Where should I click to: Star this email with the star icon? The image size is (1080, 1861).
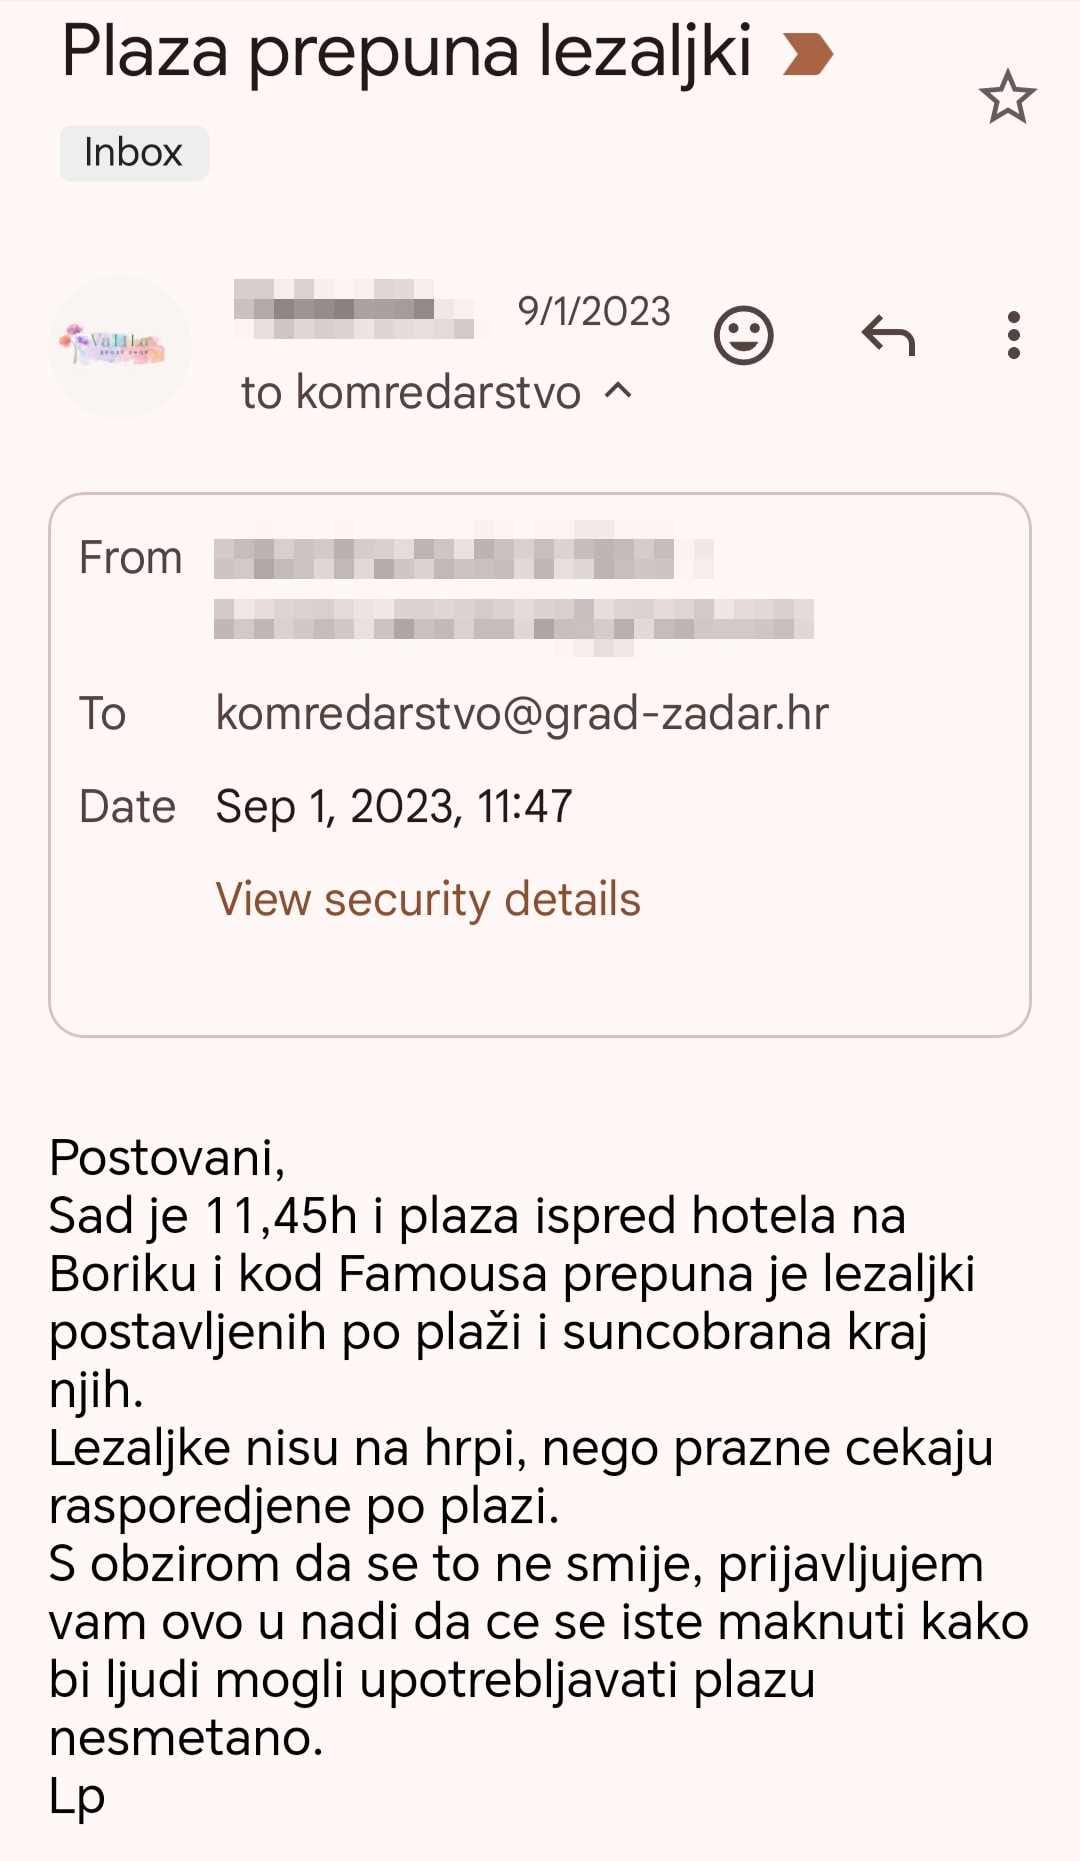[1006, 98]
